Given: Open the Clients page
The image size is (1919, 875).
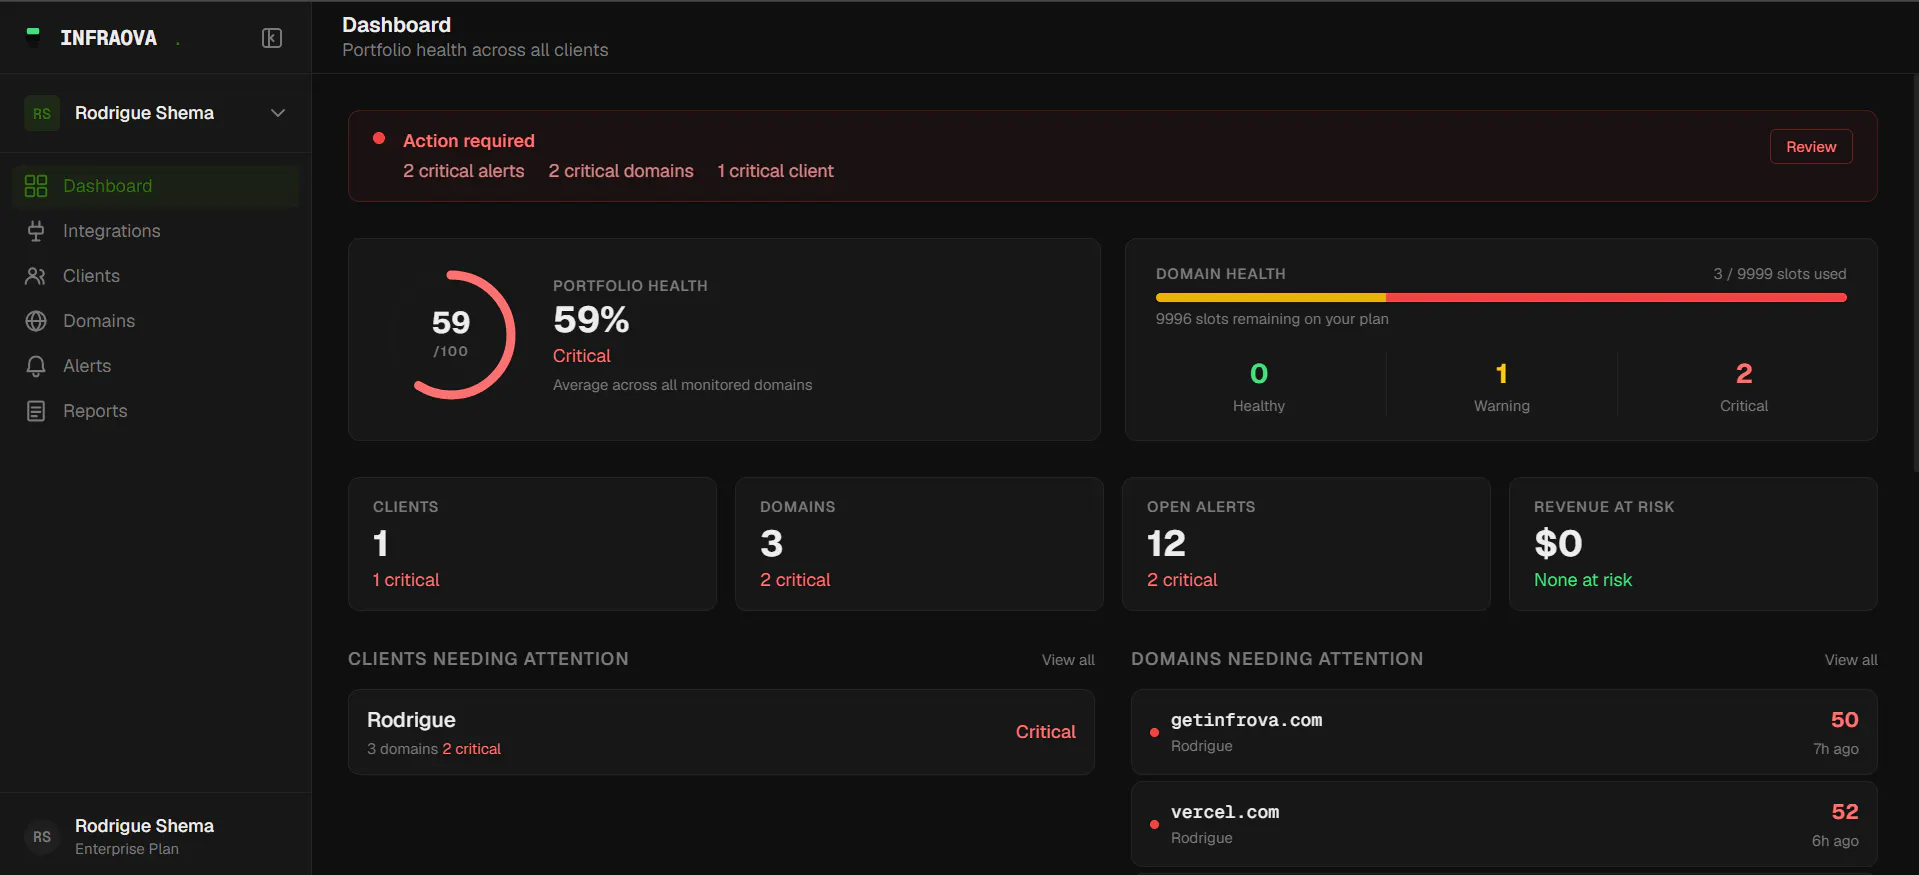Looking at the screenshot, I should point(156,276).
